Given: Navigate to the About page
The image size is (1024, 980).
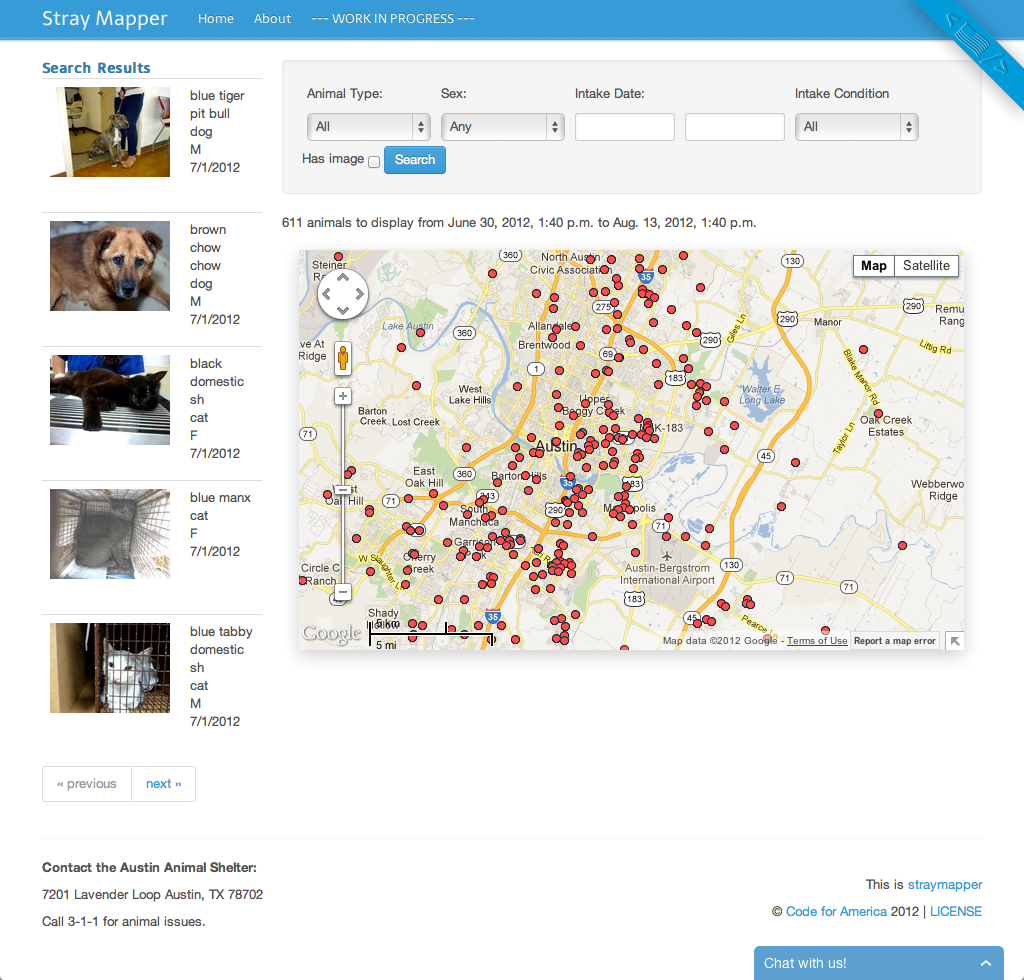Looking at the screenshot, I should tap(272, 18).
